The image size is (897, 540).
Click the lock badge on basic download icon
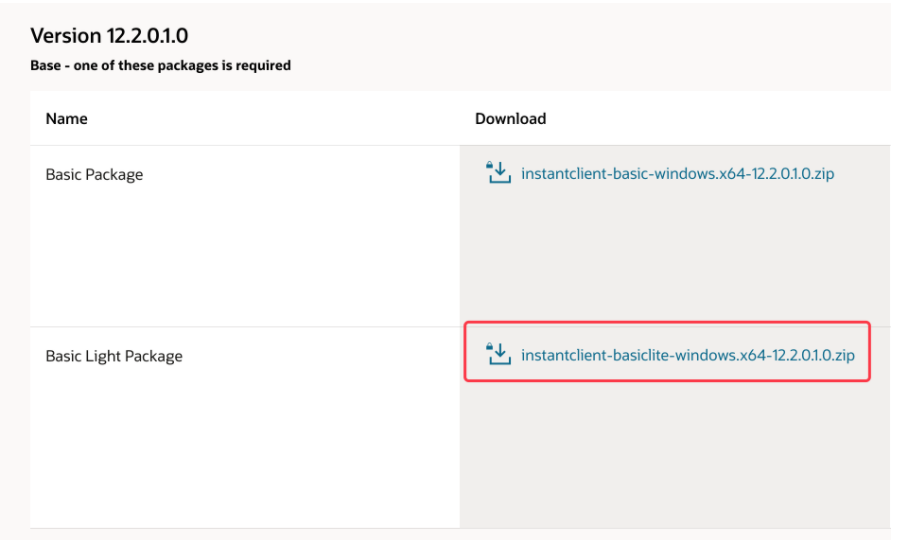pyautogui.click(x=490, y=163)
